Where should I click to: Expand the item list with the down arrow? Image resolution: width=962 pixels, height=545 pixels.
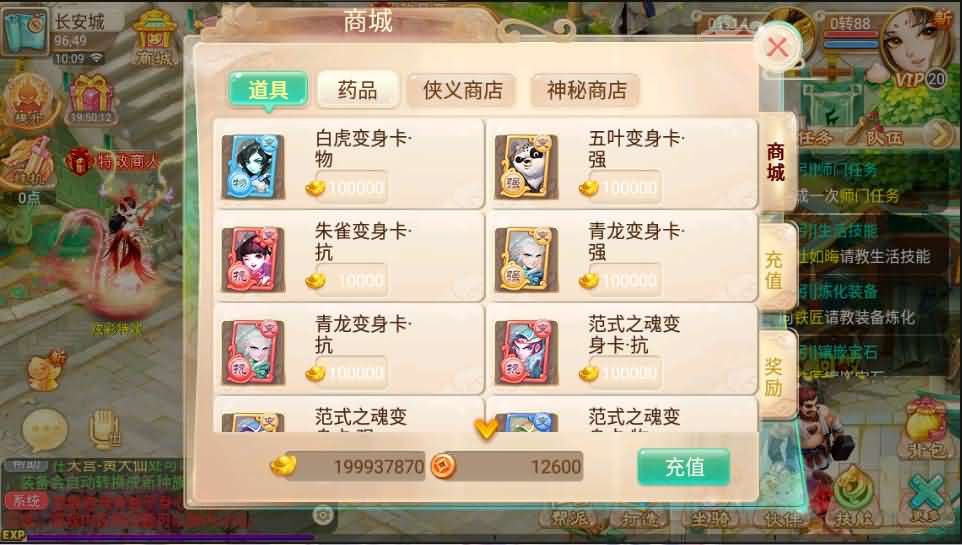point(486,428)
